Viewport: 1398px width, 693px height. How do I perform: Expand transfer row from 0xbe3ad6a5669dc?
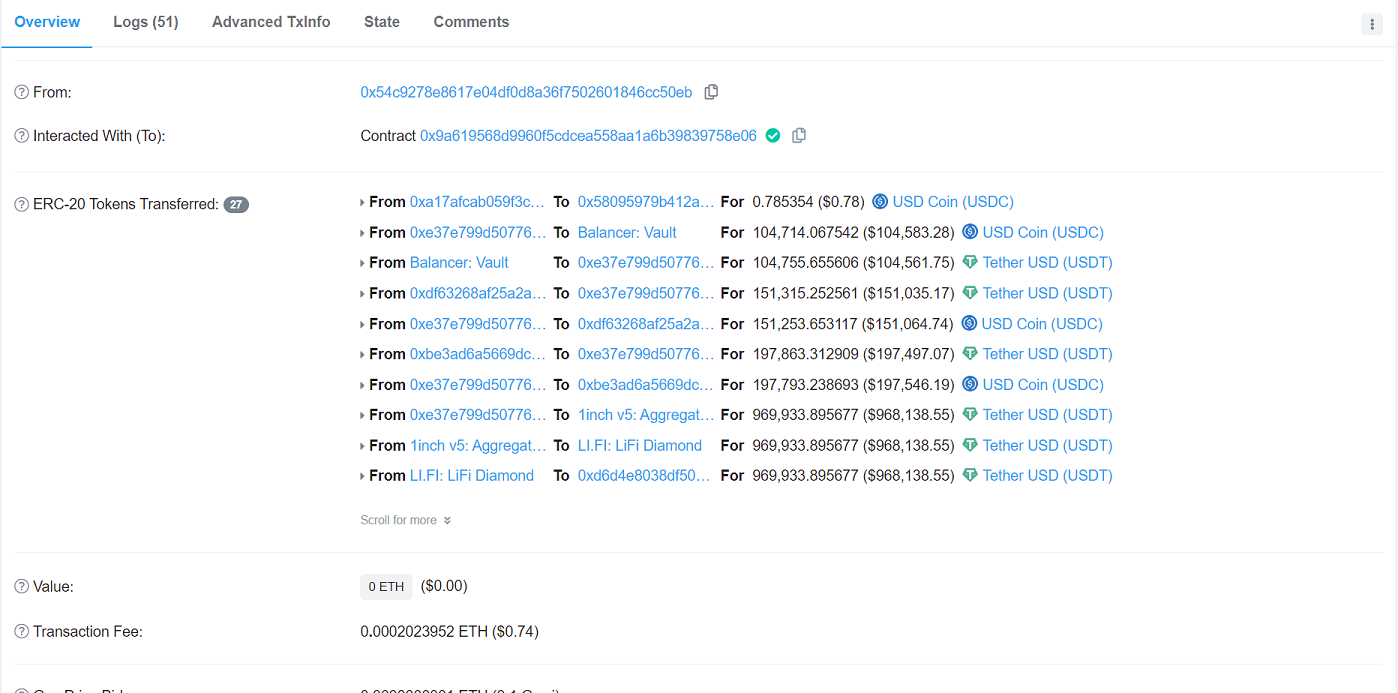click(x=363, y=355)
